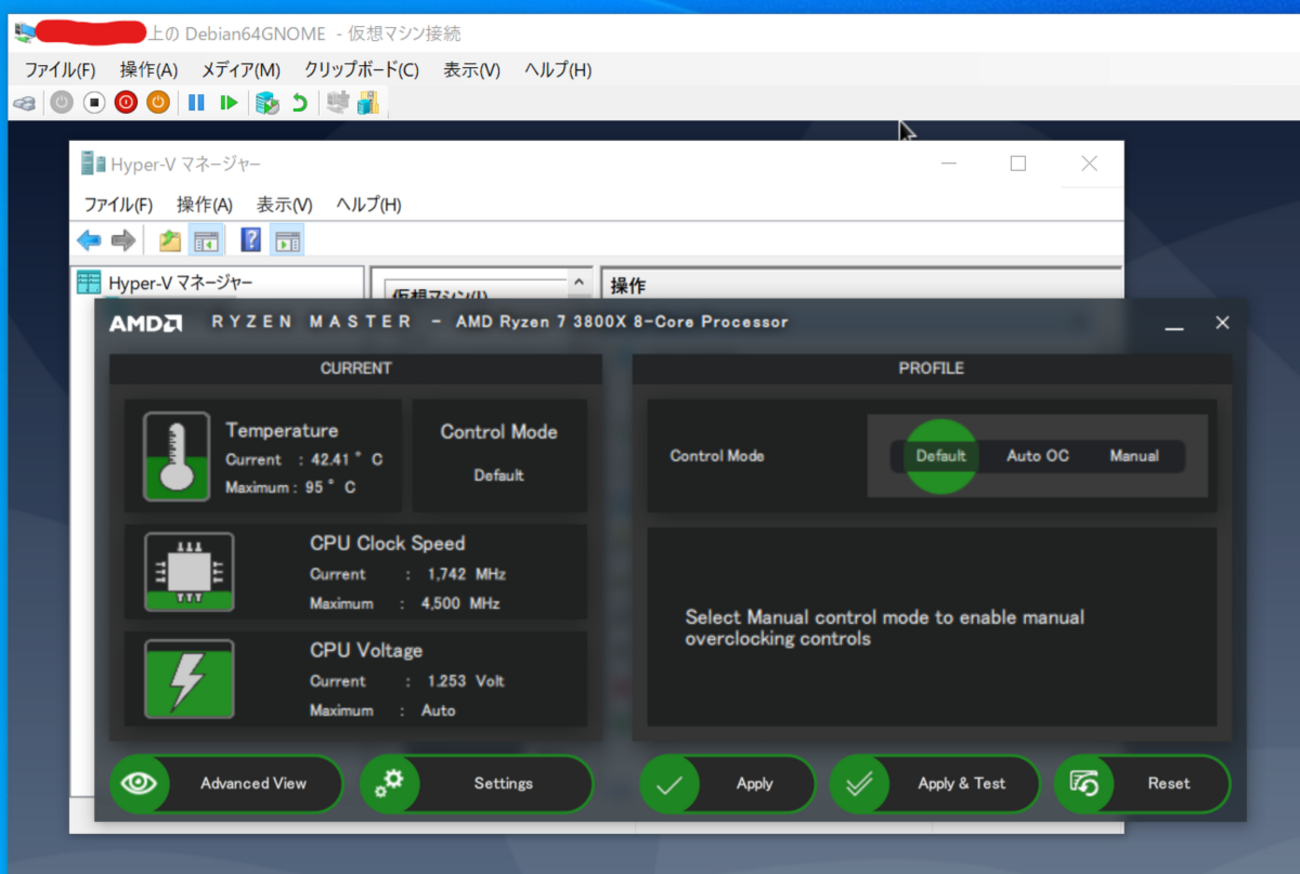The width and height of the screenshot is (1300, 874).
Task: Click the yellow and blue server icon in VM toolbar
Action: pyautogui.click(x=369, y=102)
